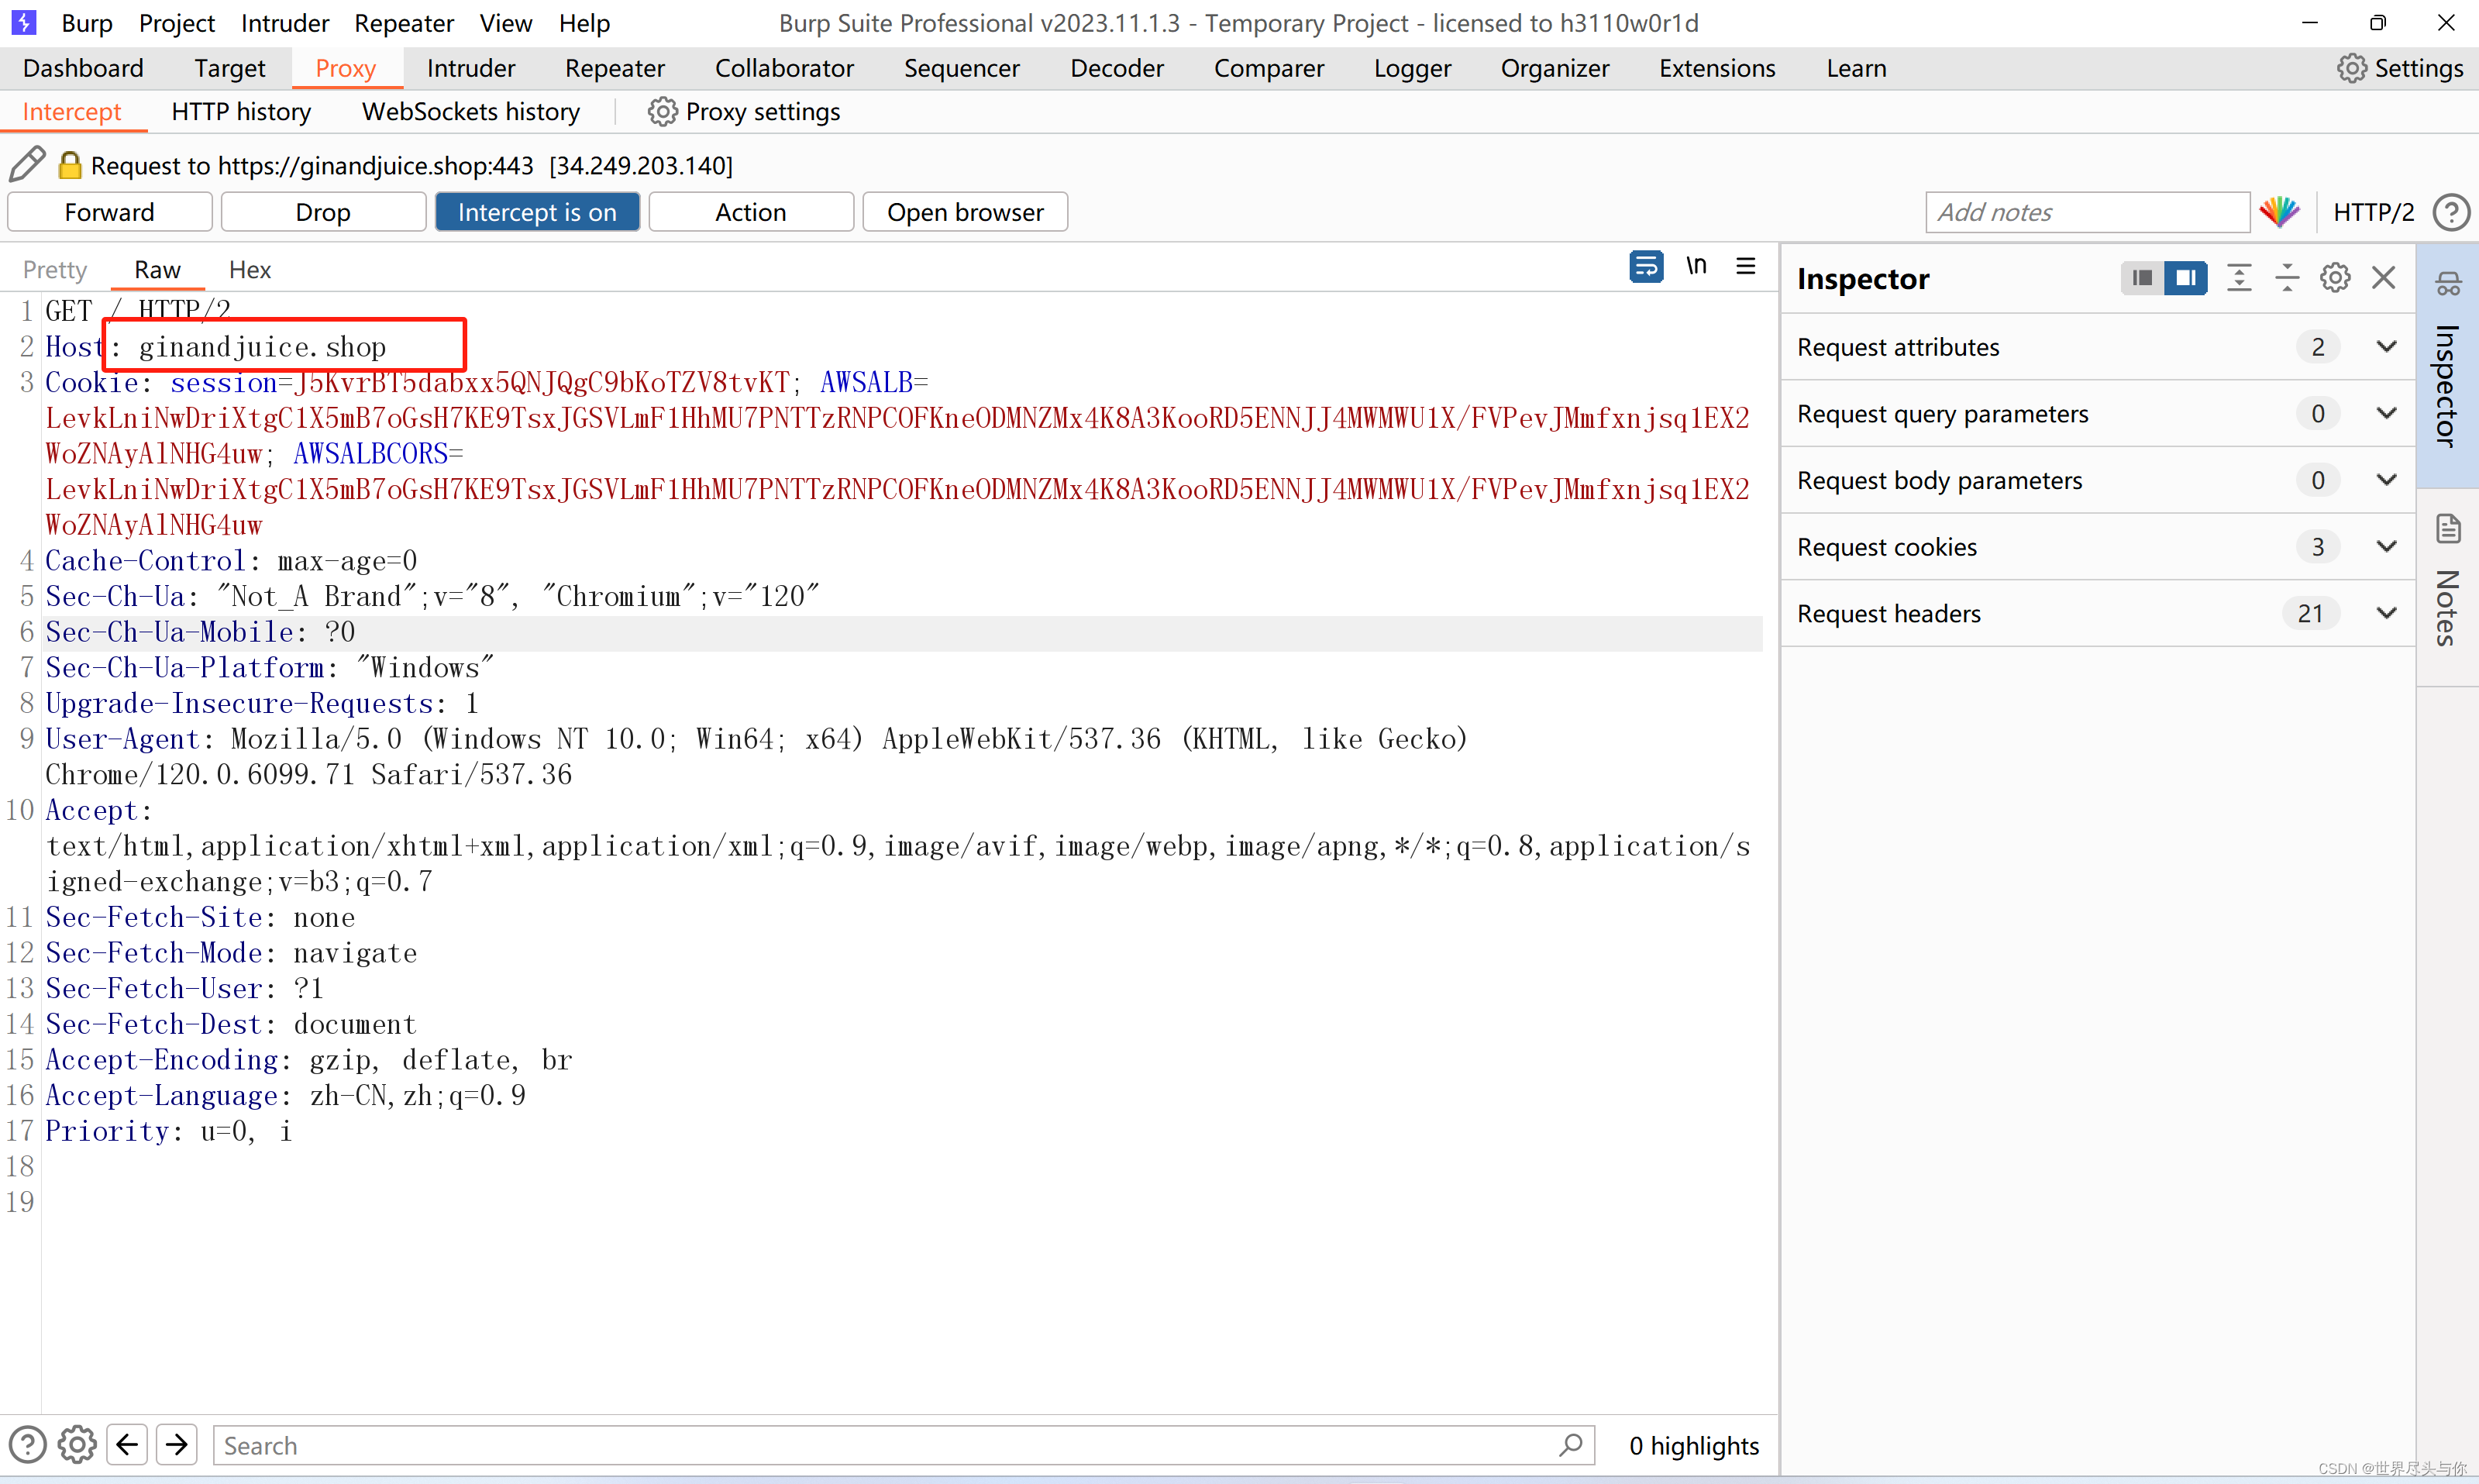Open the Logger tab

click(1412, 68)
